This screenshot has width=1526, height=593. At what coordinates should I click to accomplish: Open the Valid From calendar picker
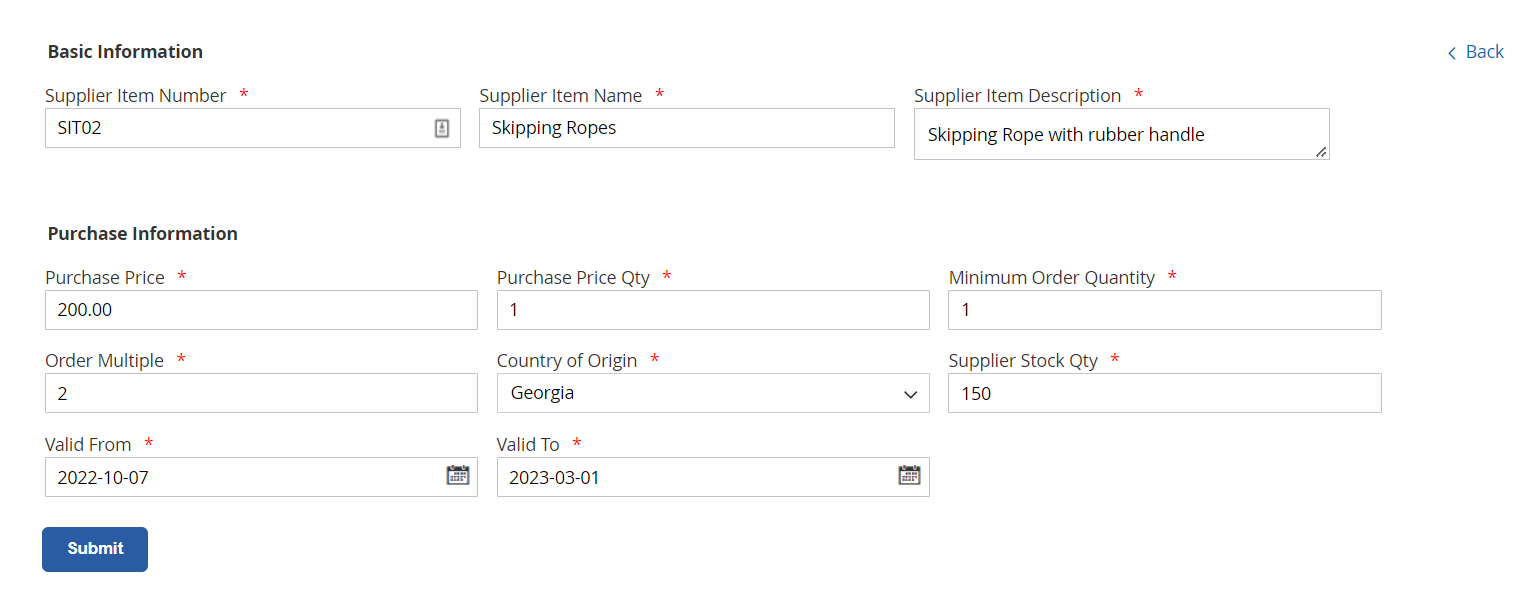click(x=457, y=476)
